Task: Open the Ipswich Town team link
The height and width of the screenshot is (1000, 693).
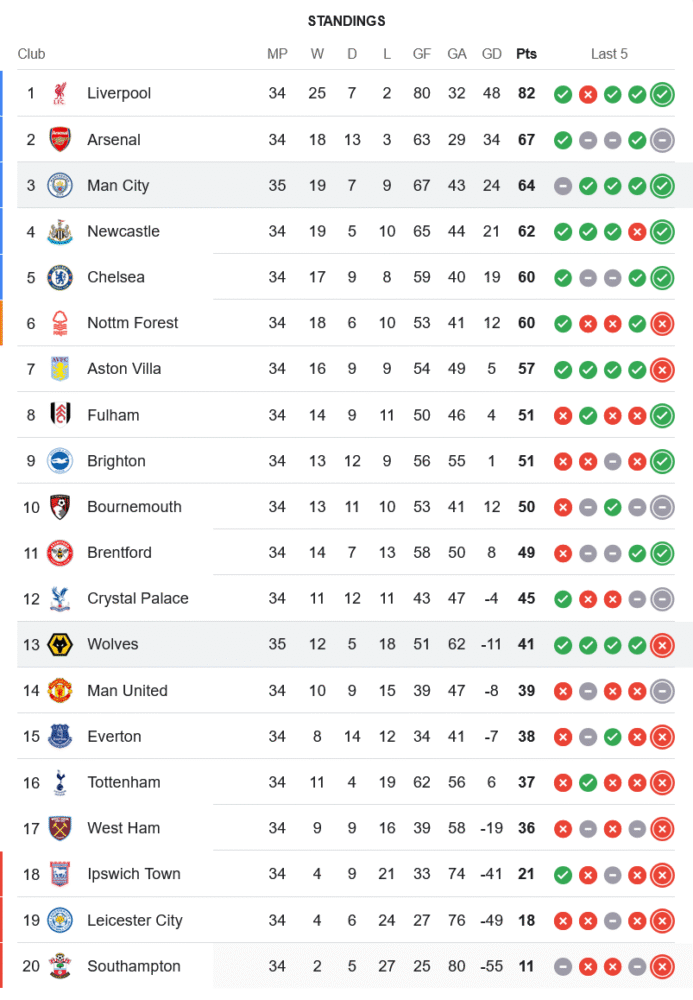Action: tap(133, 874)
